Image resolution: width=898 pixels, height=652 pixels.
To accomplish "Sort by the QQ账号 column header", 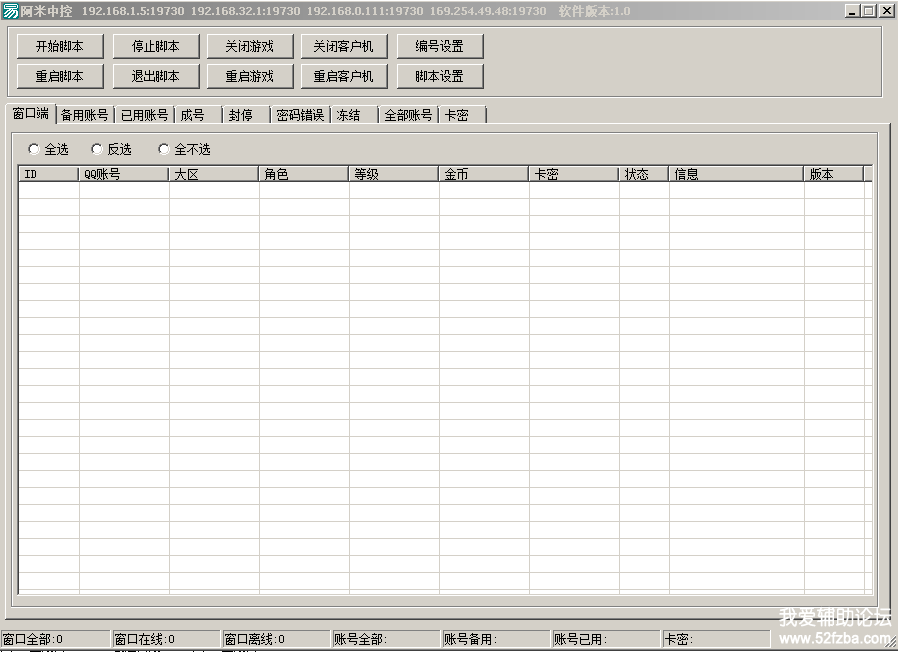I will [123, 174].
